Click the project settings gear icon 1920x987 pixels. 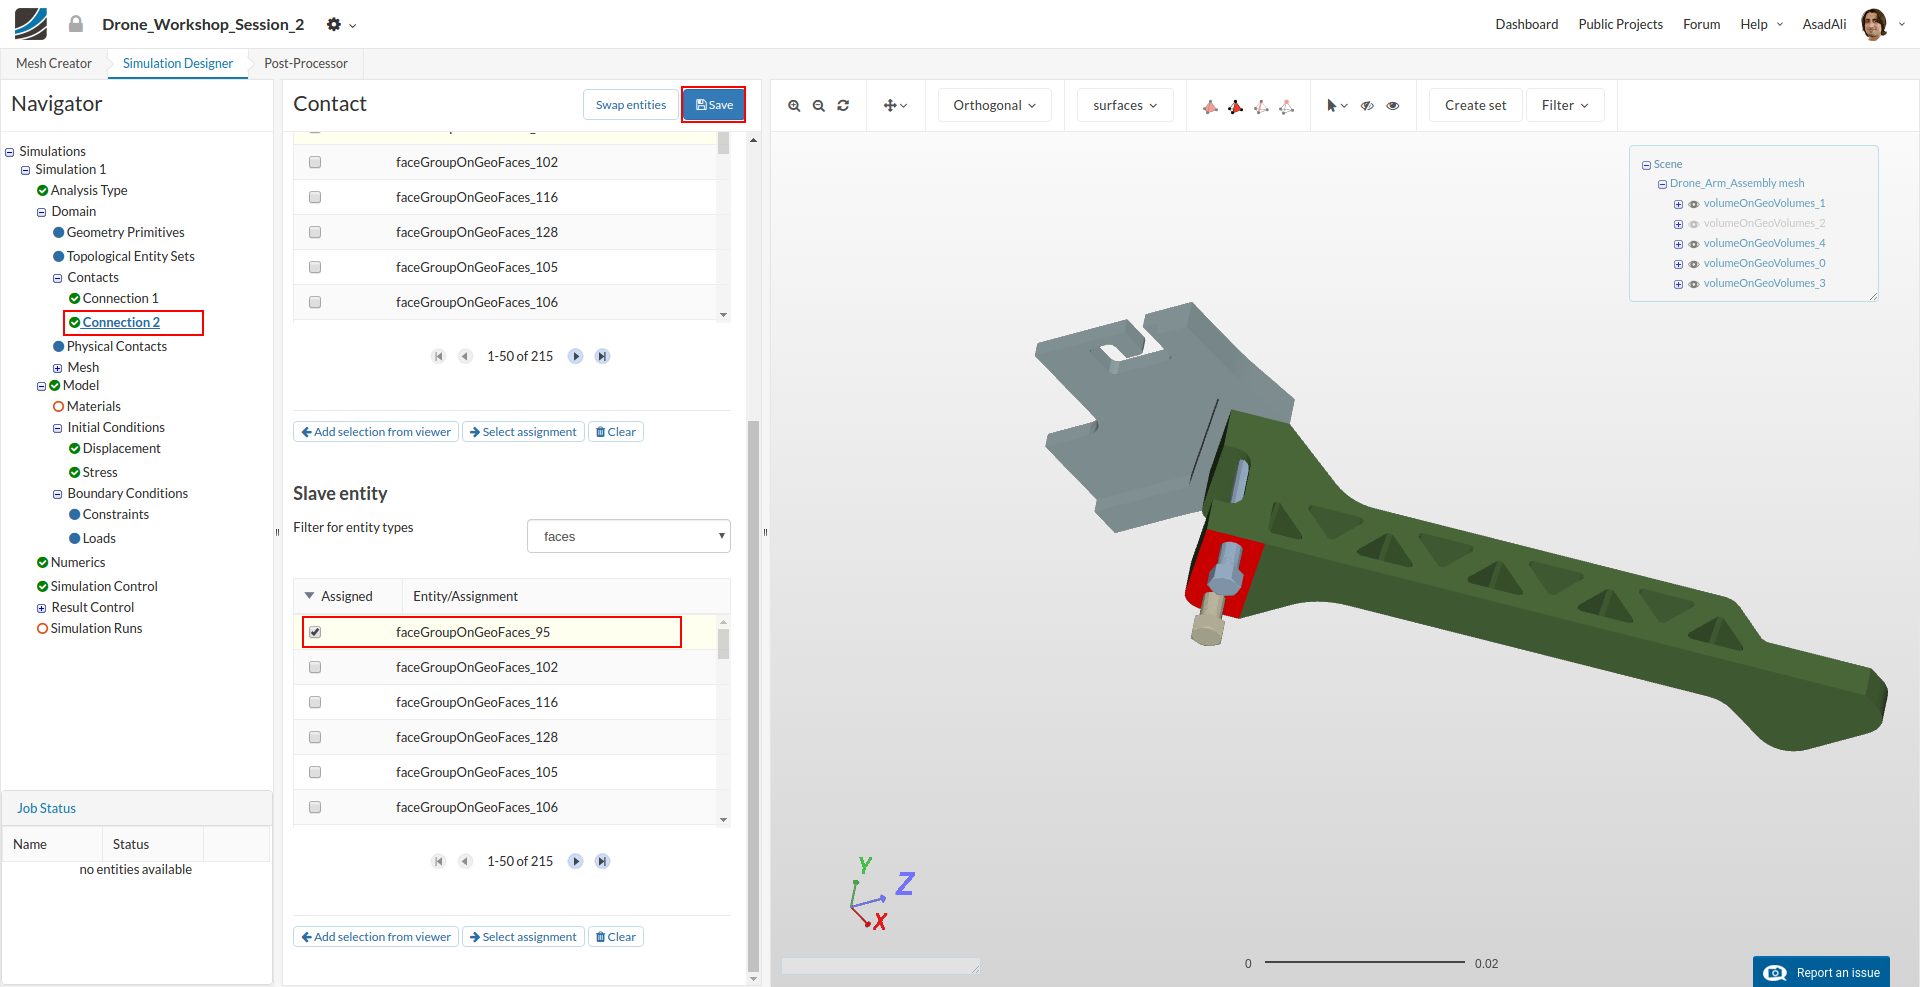334,25
